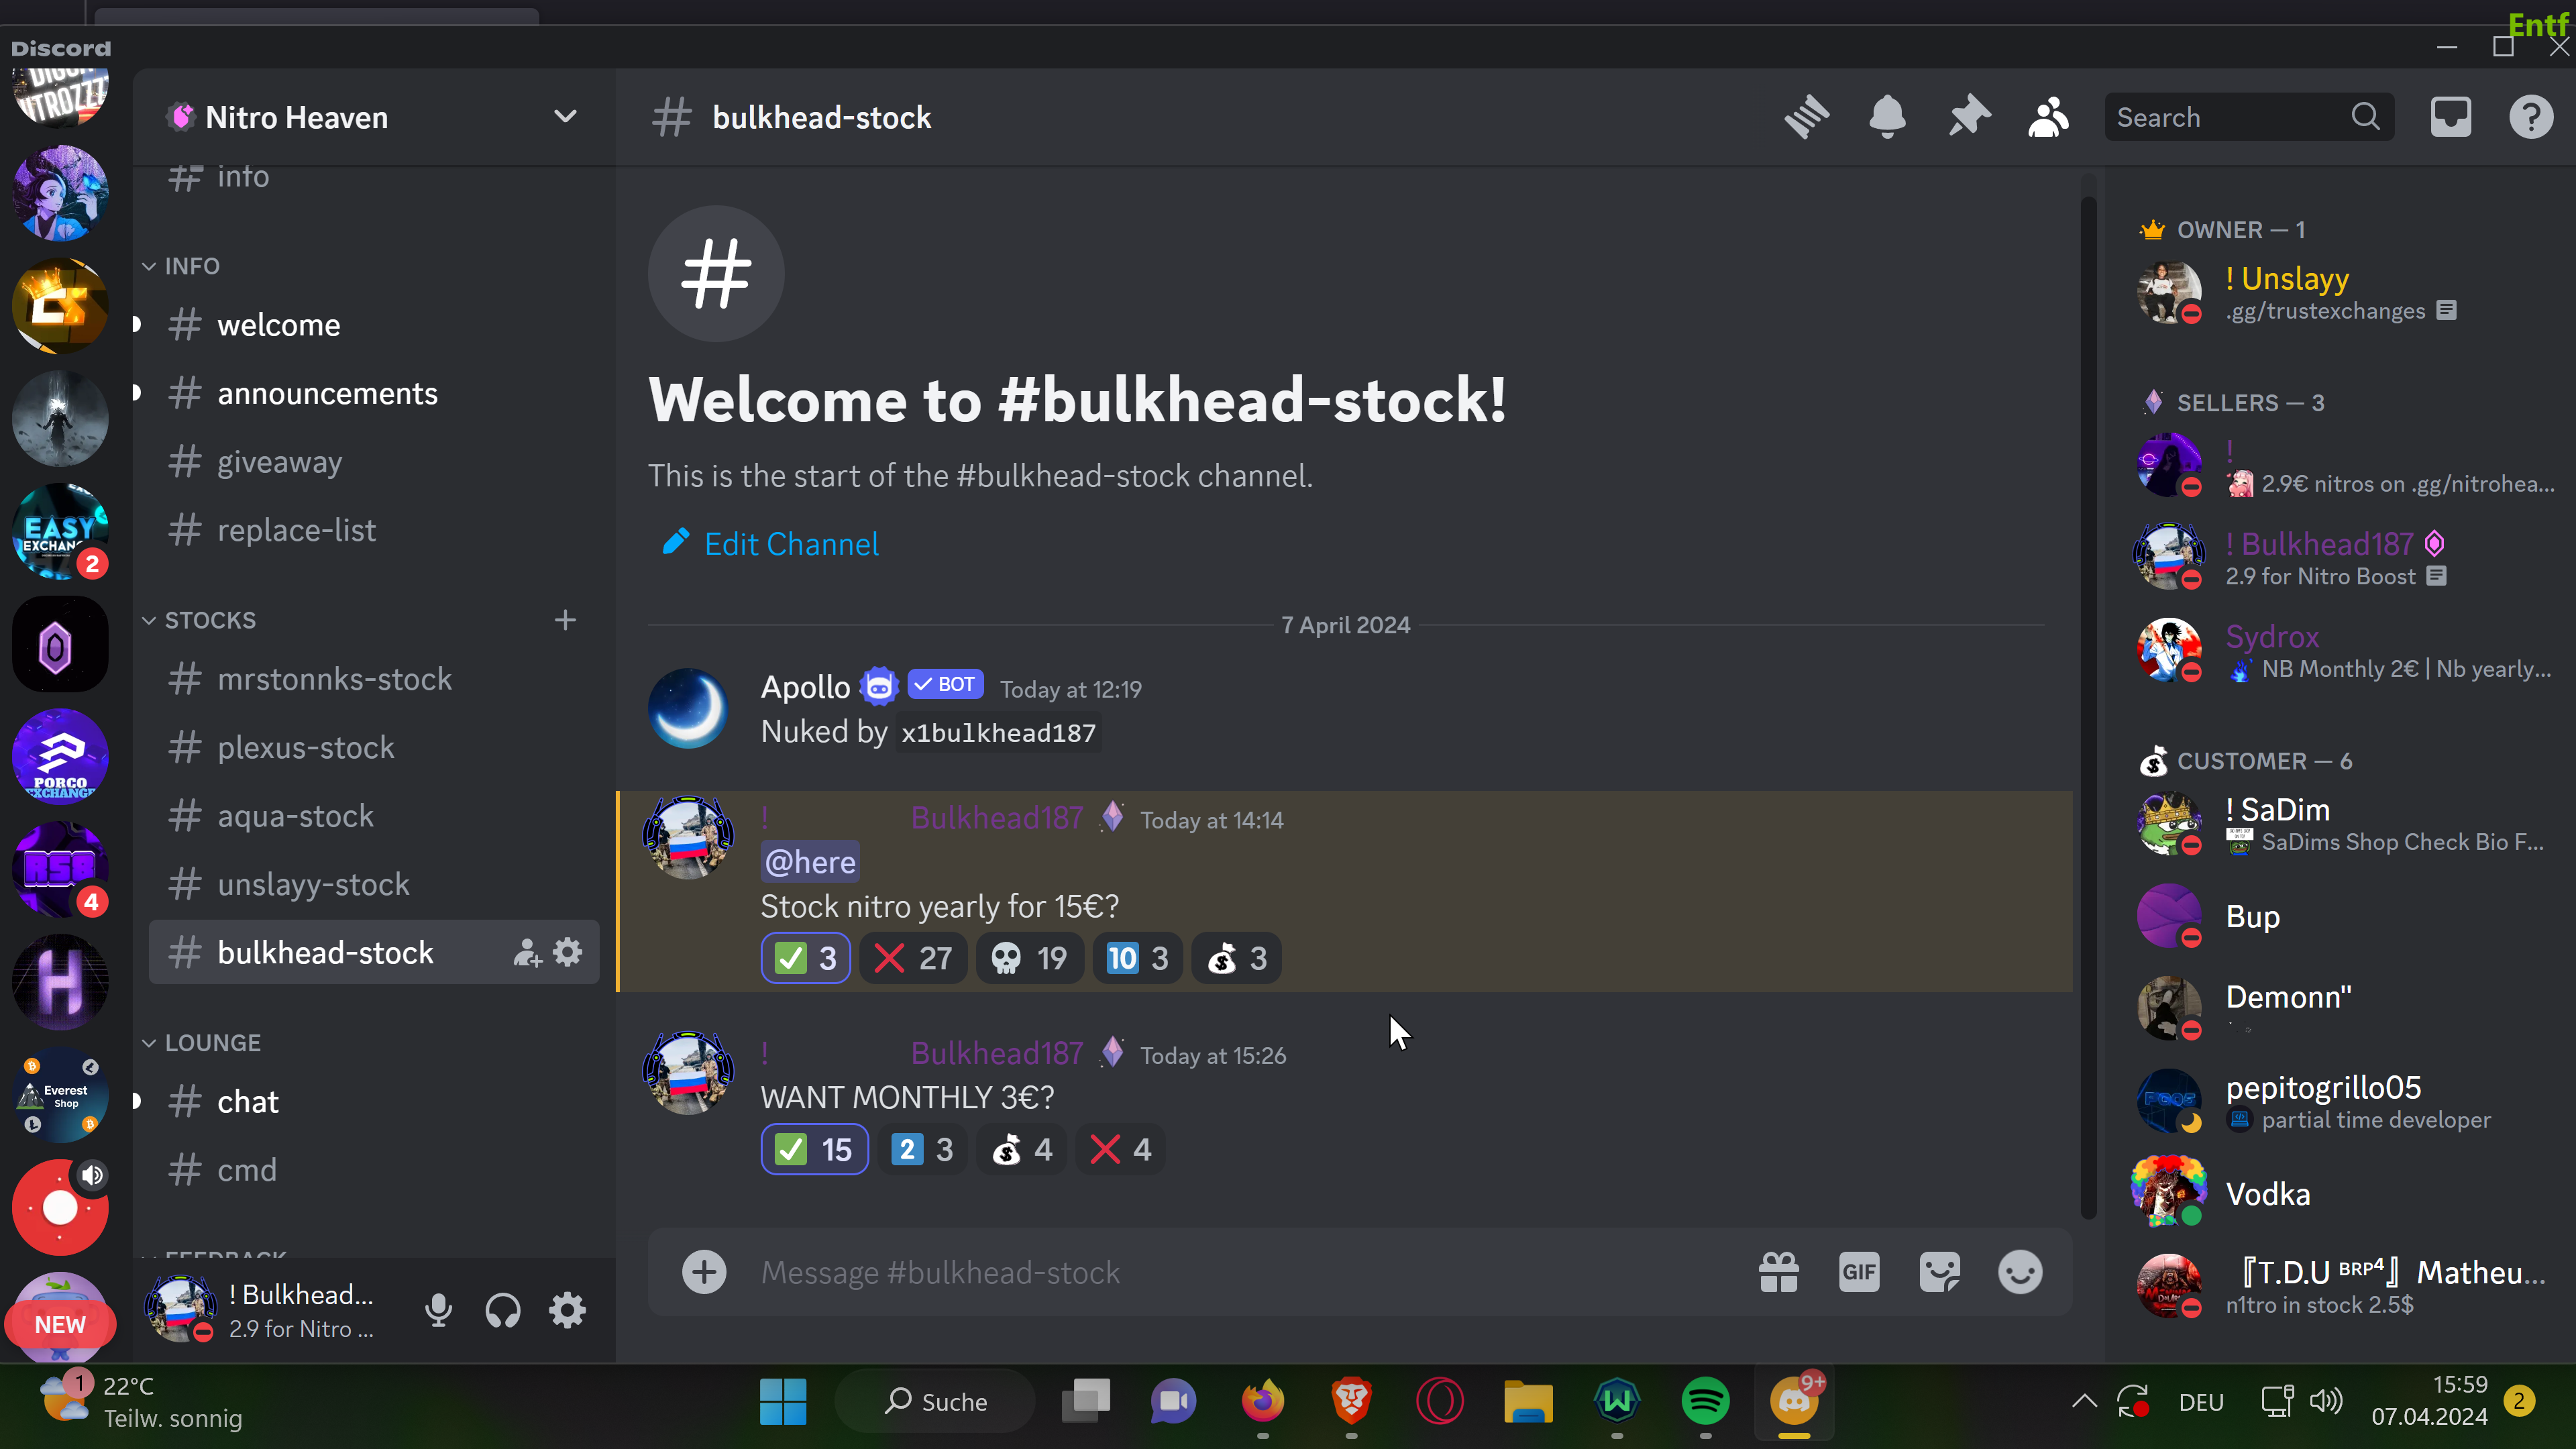Toggle deafen headphones icon

(503, 1310)
